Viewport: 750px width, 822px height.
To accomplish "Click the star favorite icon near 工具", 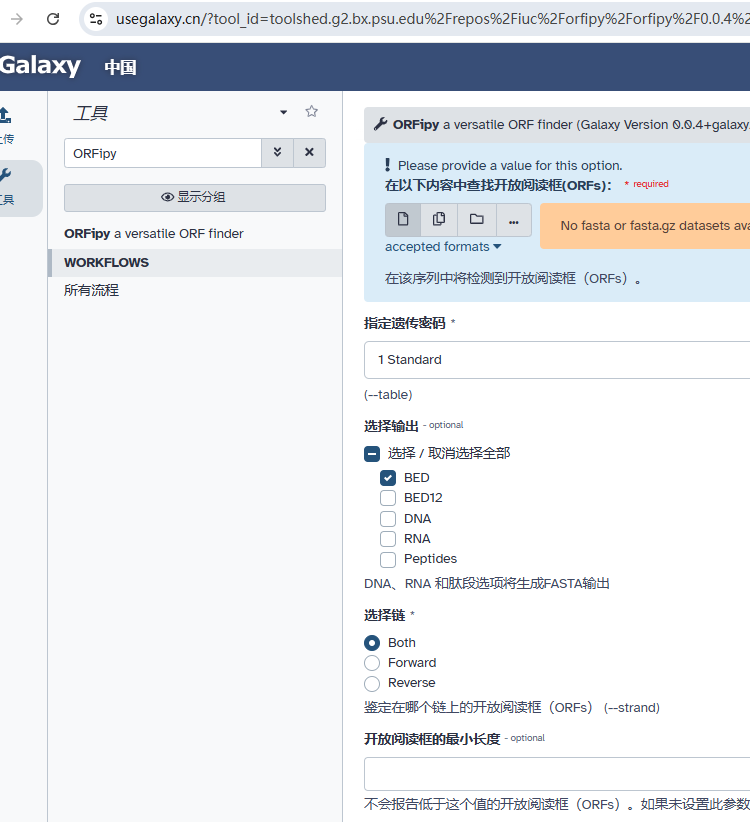I will coord(311,112).
